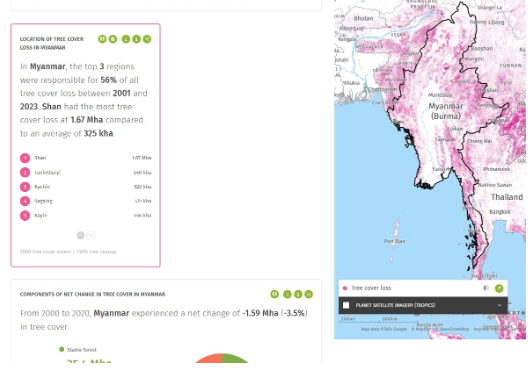Click map icon on Components of net change widget
This screenshot has height=371, width=528.
pyautogui.click(x=274, y=294)
